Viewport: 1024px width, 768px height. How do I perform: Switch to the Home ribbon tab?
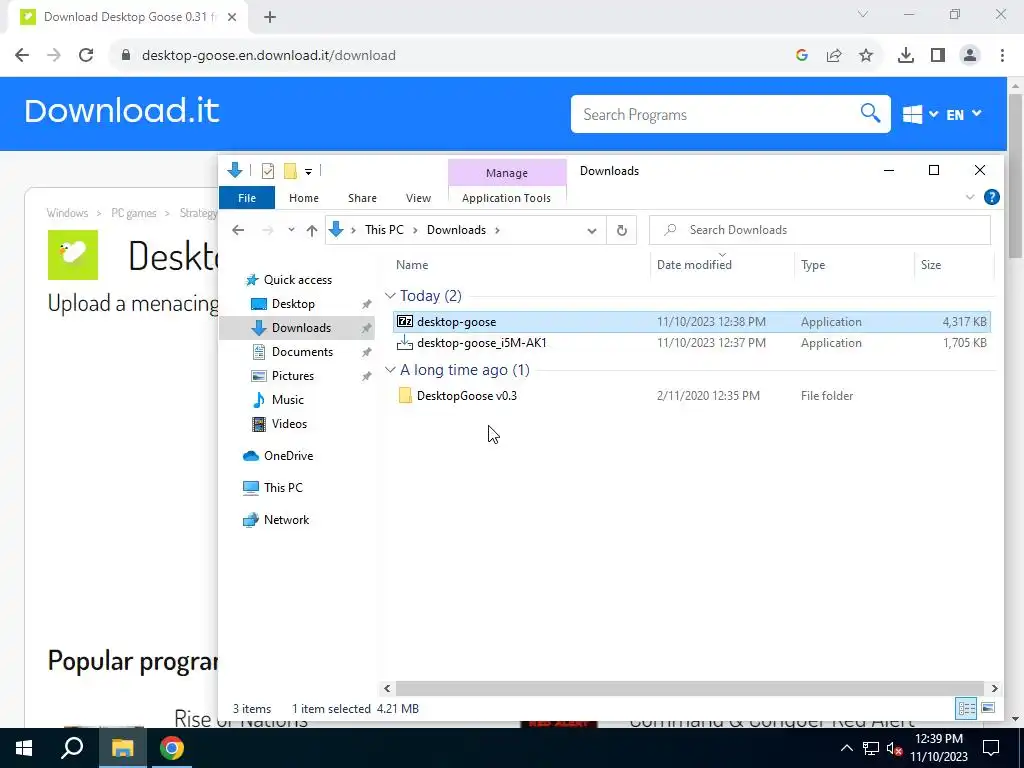tap(304, 198)
